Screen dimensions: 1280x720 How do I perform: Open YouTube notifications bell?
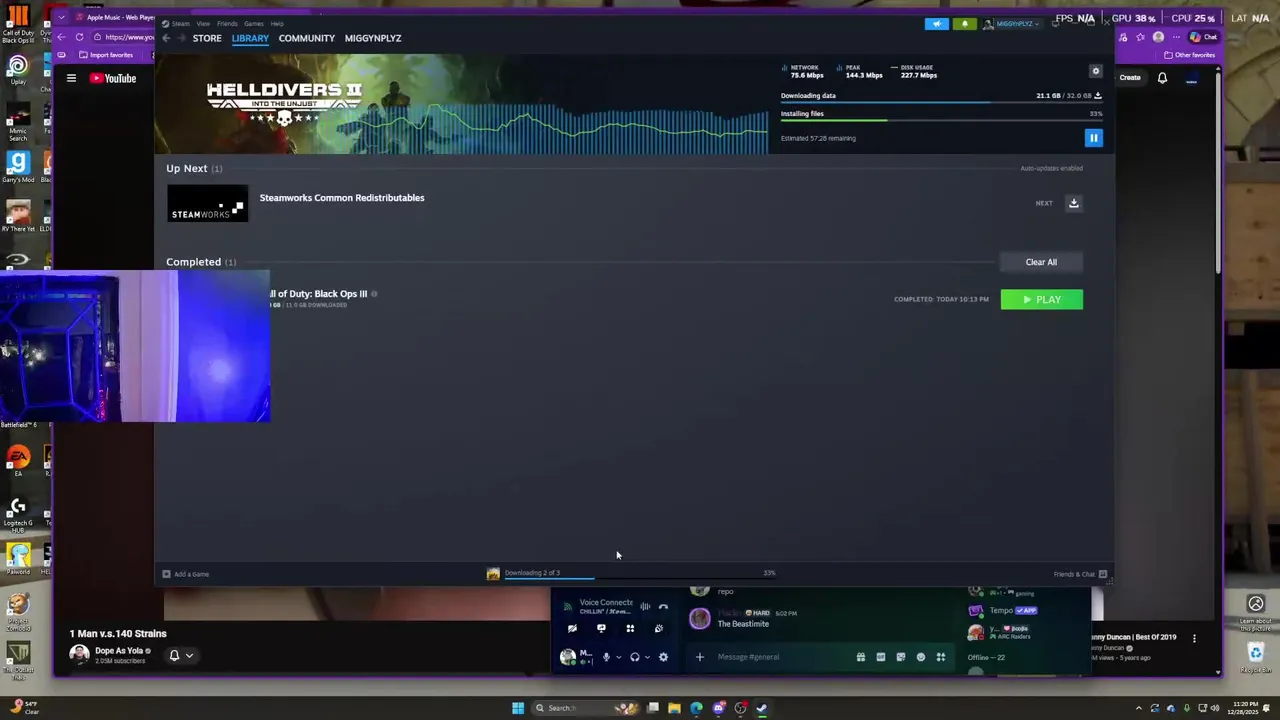[x=1162, y=78]
